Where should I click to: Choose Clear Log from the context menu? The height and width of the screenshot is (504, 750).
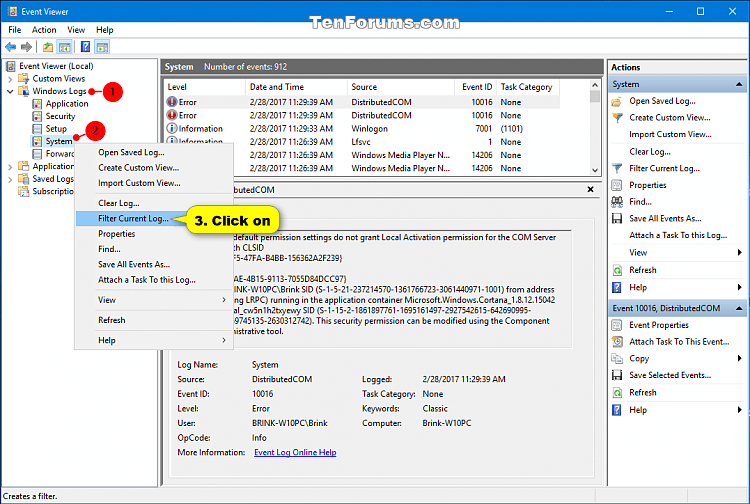pos(118,203)
